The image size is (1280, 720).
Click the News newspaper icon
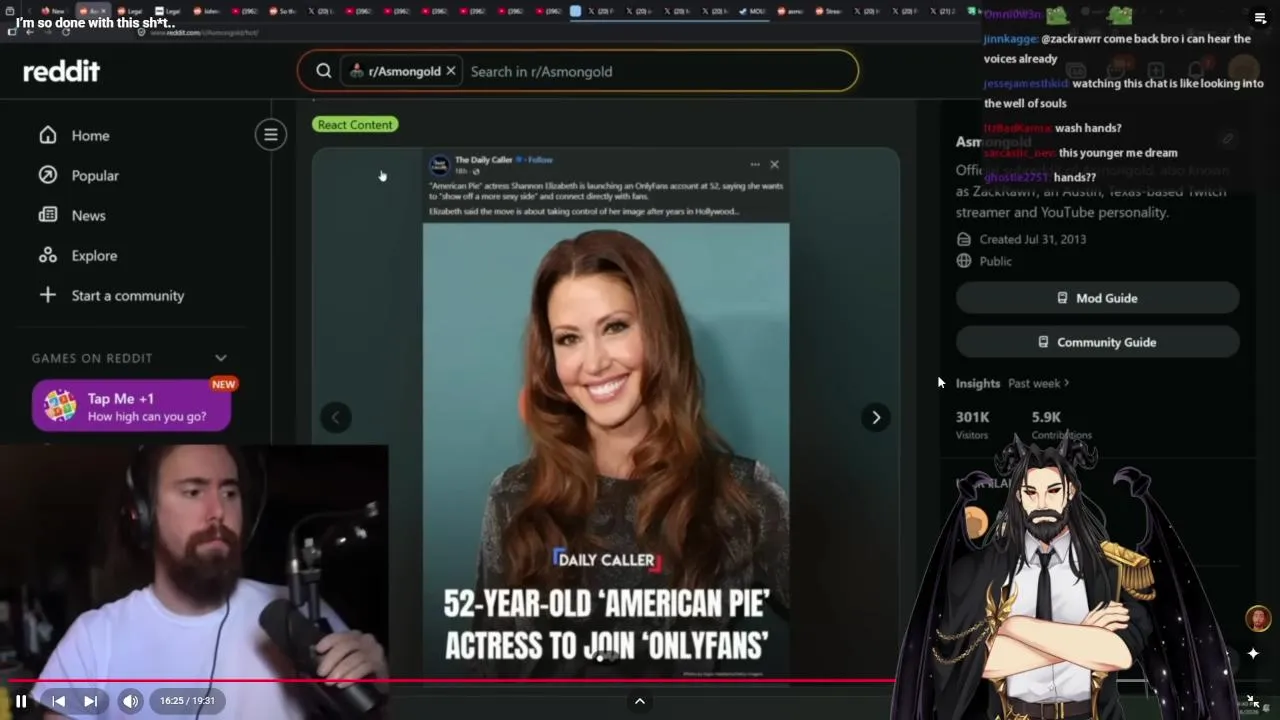[x=48, y=215]
